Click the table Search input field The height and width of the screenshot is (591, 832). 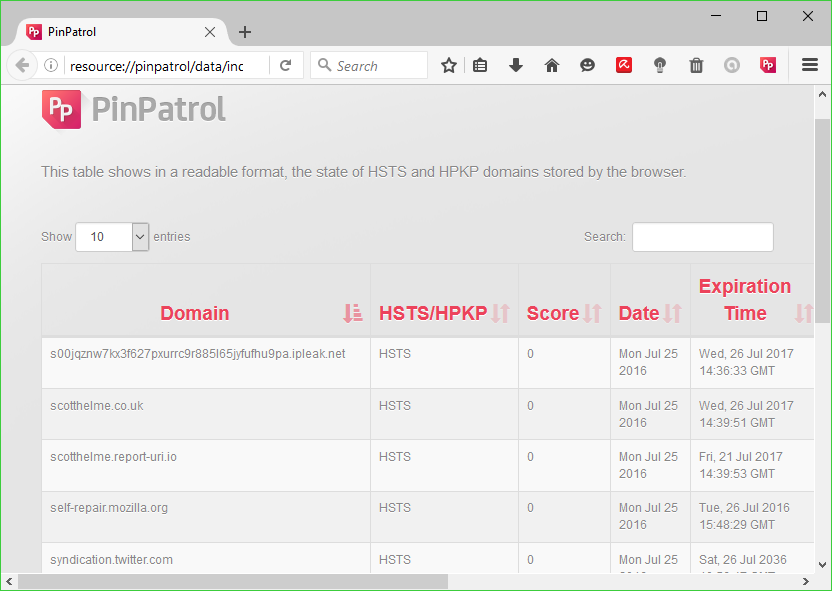coord(703,237)
